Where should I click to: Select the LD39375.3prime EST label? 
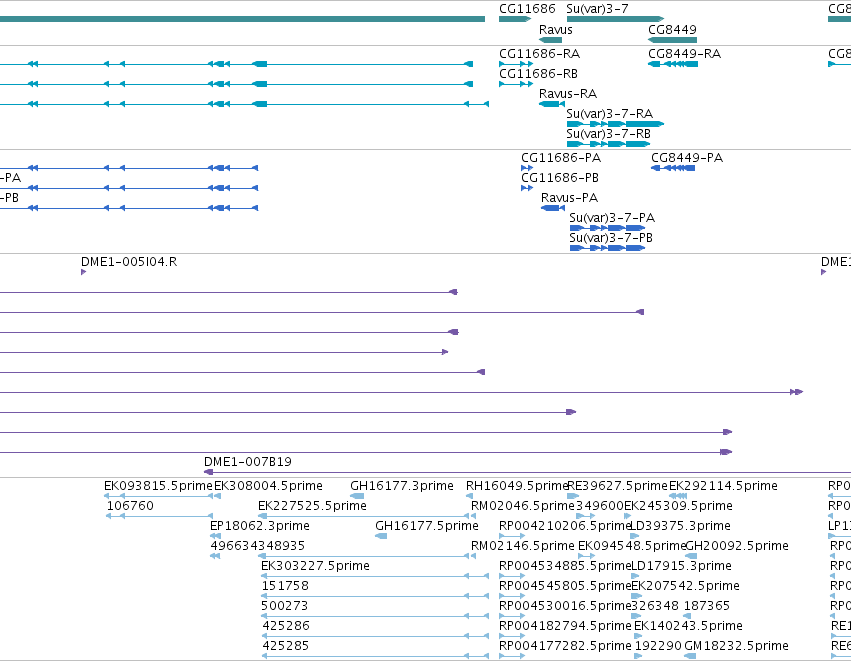[681, 526]
